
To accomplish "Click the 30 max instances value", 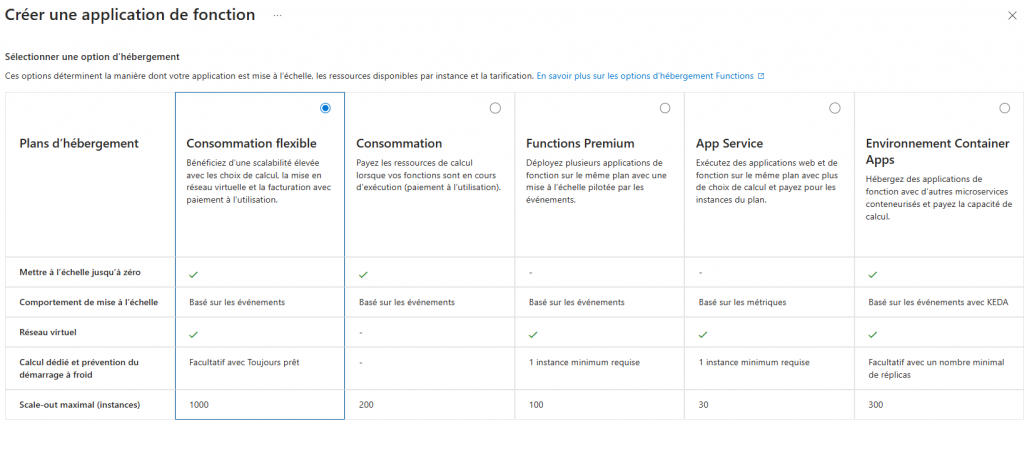I will coord(703,405).
